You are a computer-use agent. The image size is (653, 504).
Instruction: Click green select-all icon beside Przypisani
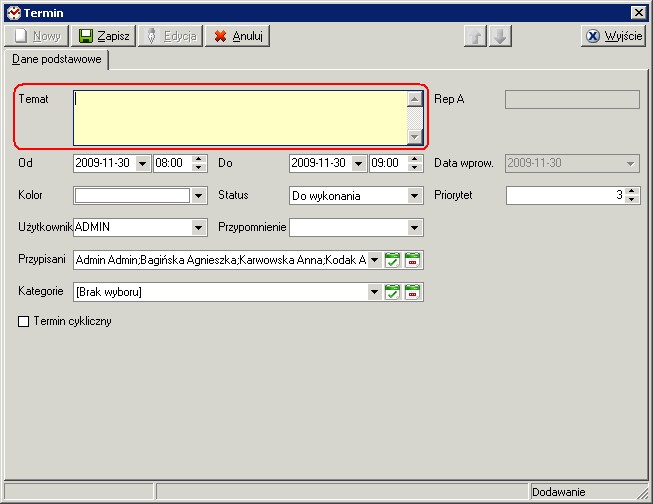click(x=393, y=260)
